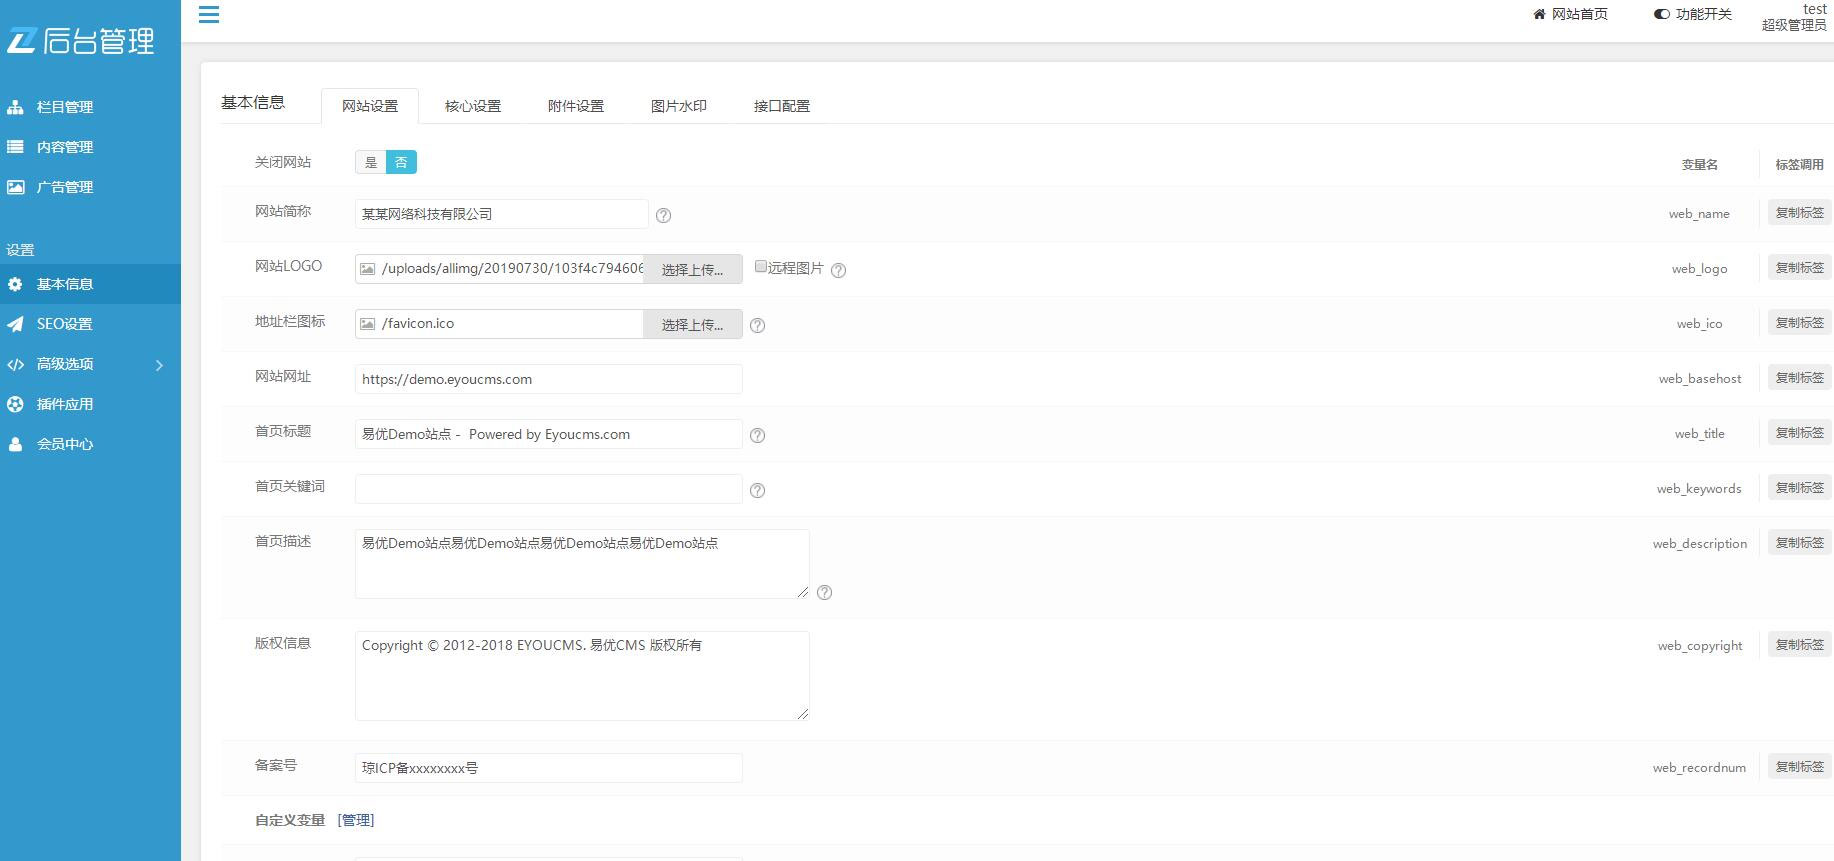Screen dimensions: 1834x861
Task: Open the test 超级管理员 user menu
Action: pos(1794,17)
